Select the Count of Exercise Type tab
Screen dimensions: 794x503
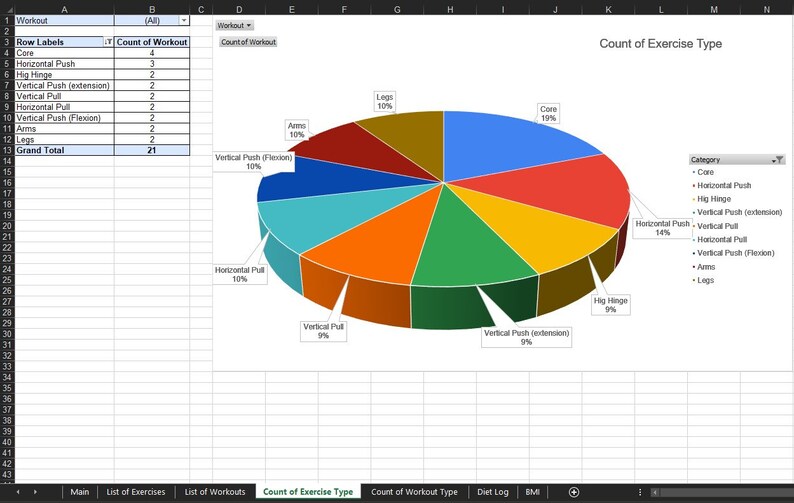pos(308,492)
